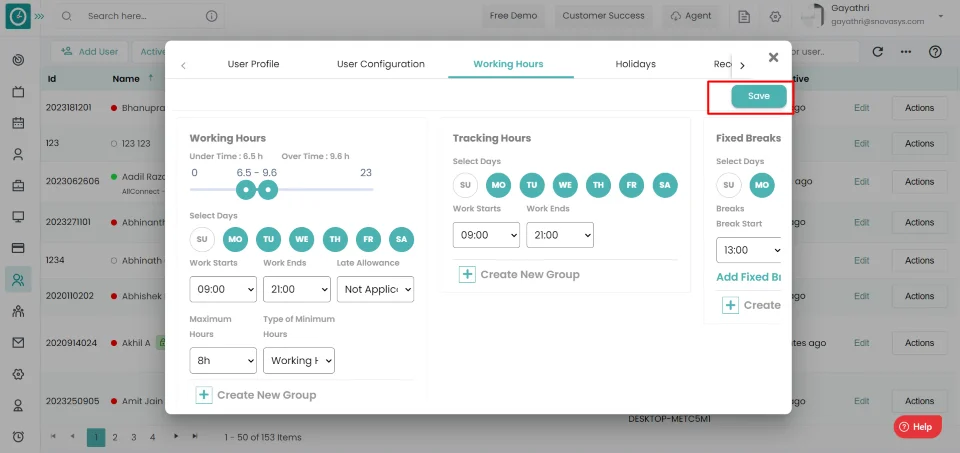Open the settings gear in top bar
The image size is (960, 453).
tap(775, 17)
